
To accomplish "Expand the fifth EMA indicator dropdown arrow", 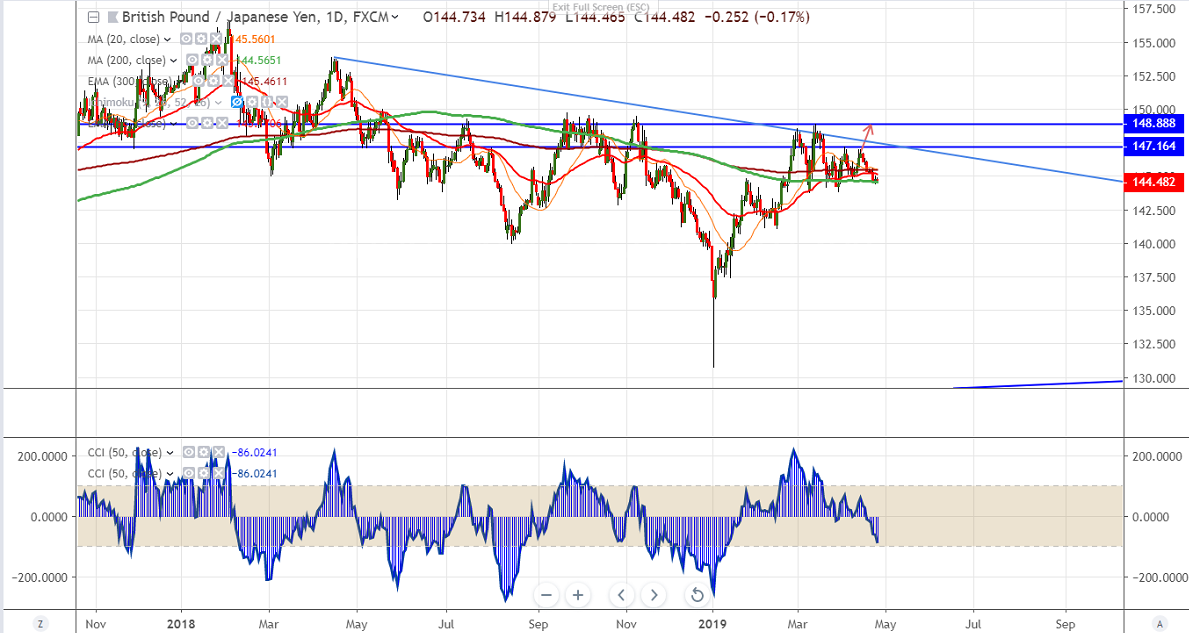I will (174, 124).
